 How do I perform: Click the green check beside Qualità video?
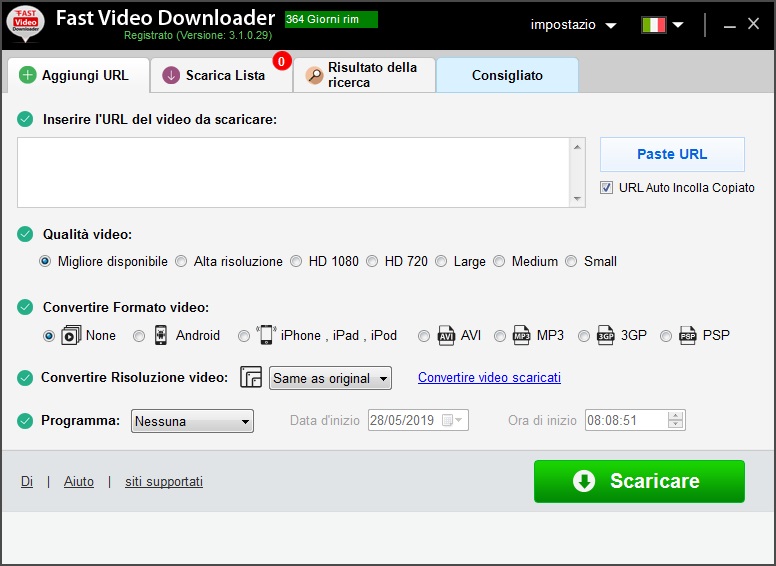(25, 234)
